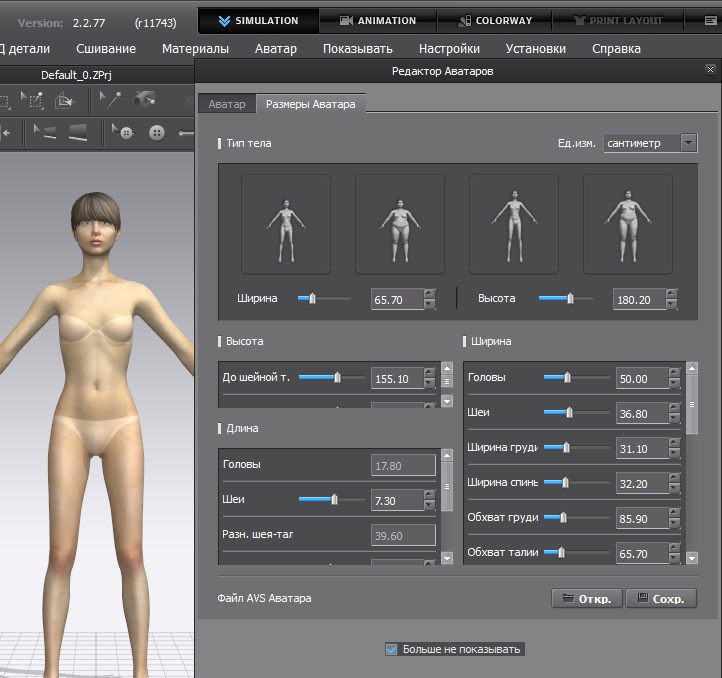
Task: Click the 'Сохр.' save button
Action: pos(661,598)
